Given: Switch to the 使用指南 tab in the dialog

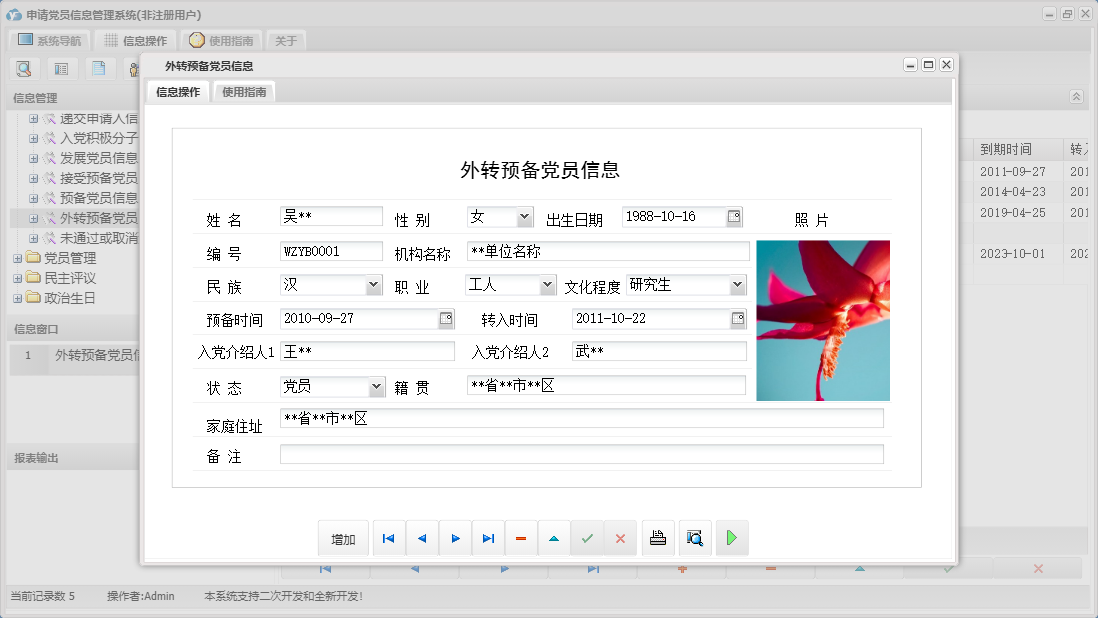Looking at the screenshot, I should (x=244, y=92).
